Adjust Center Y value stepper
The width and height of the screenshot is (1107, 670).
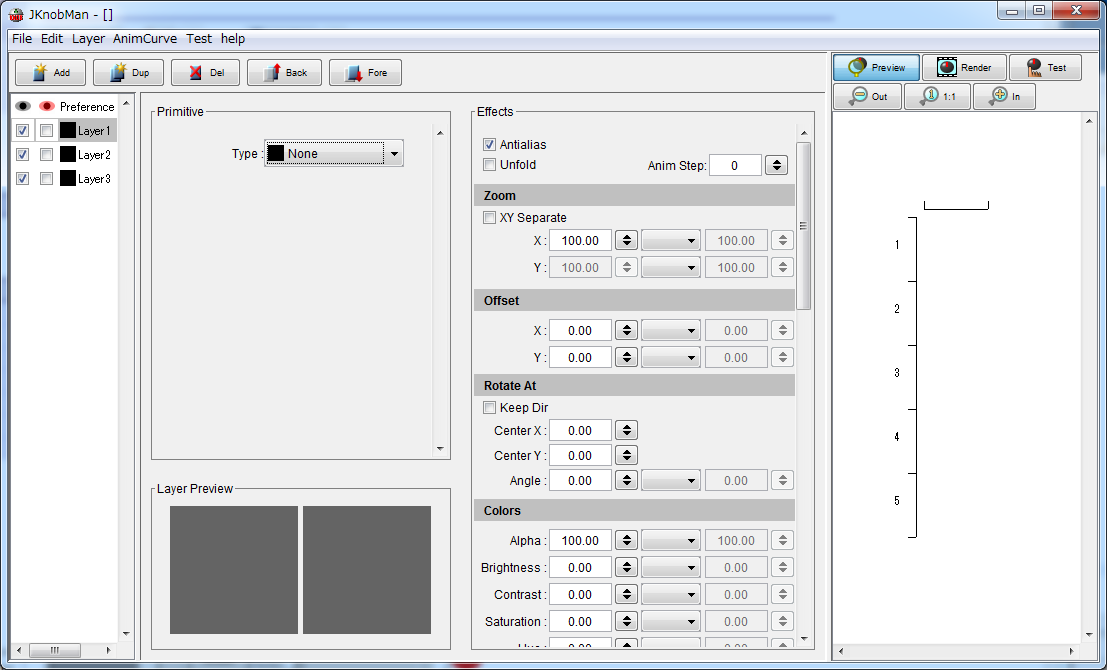[626, 455]
